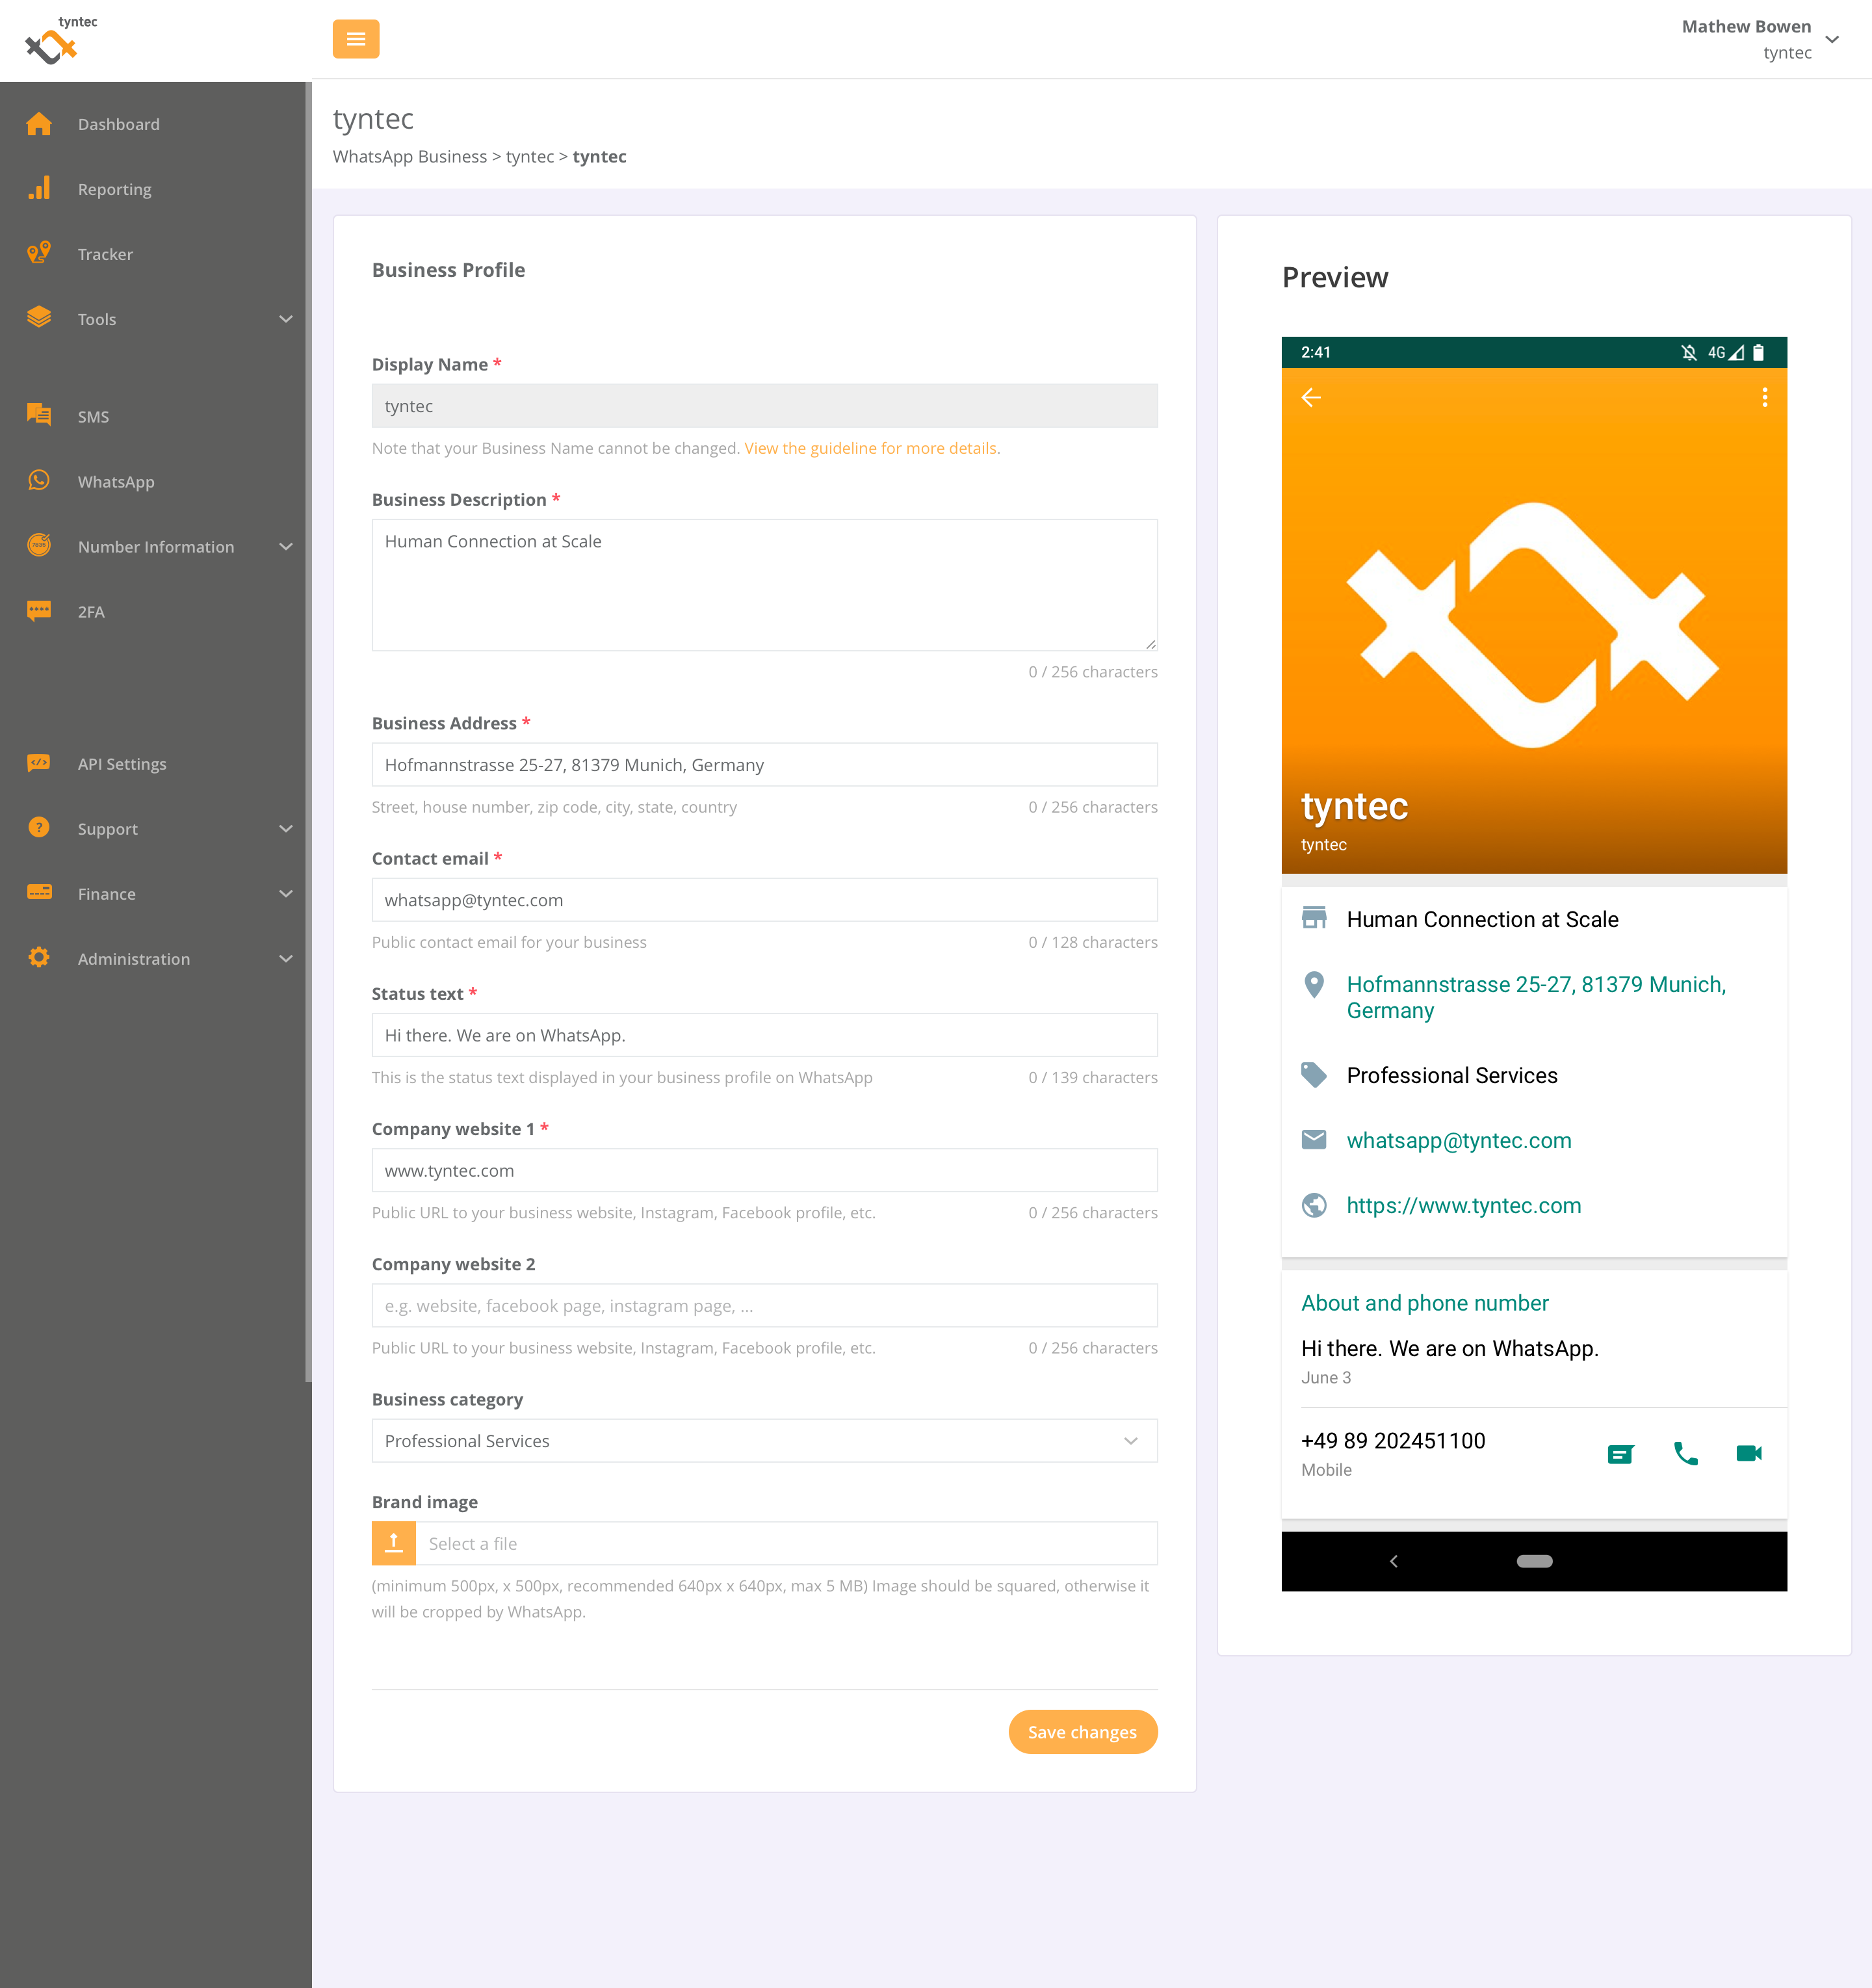Click the Business Address input field

tap(765, 765)
